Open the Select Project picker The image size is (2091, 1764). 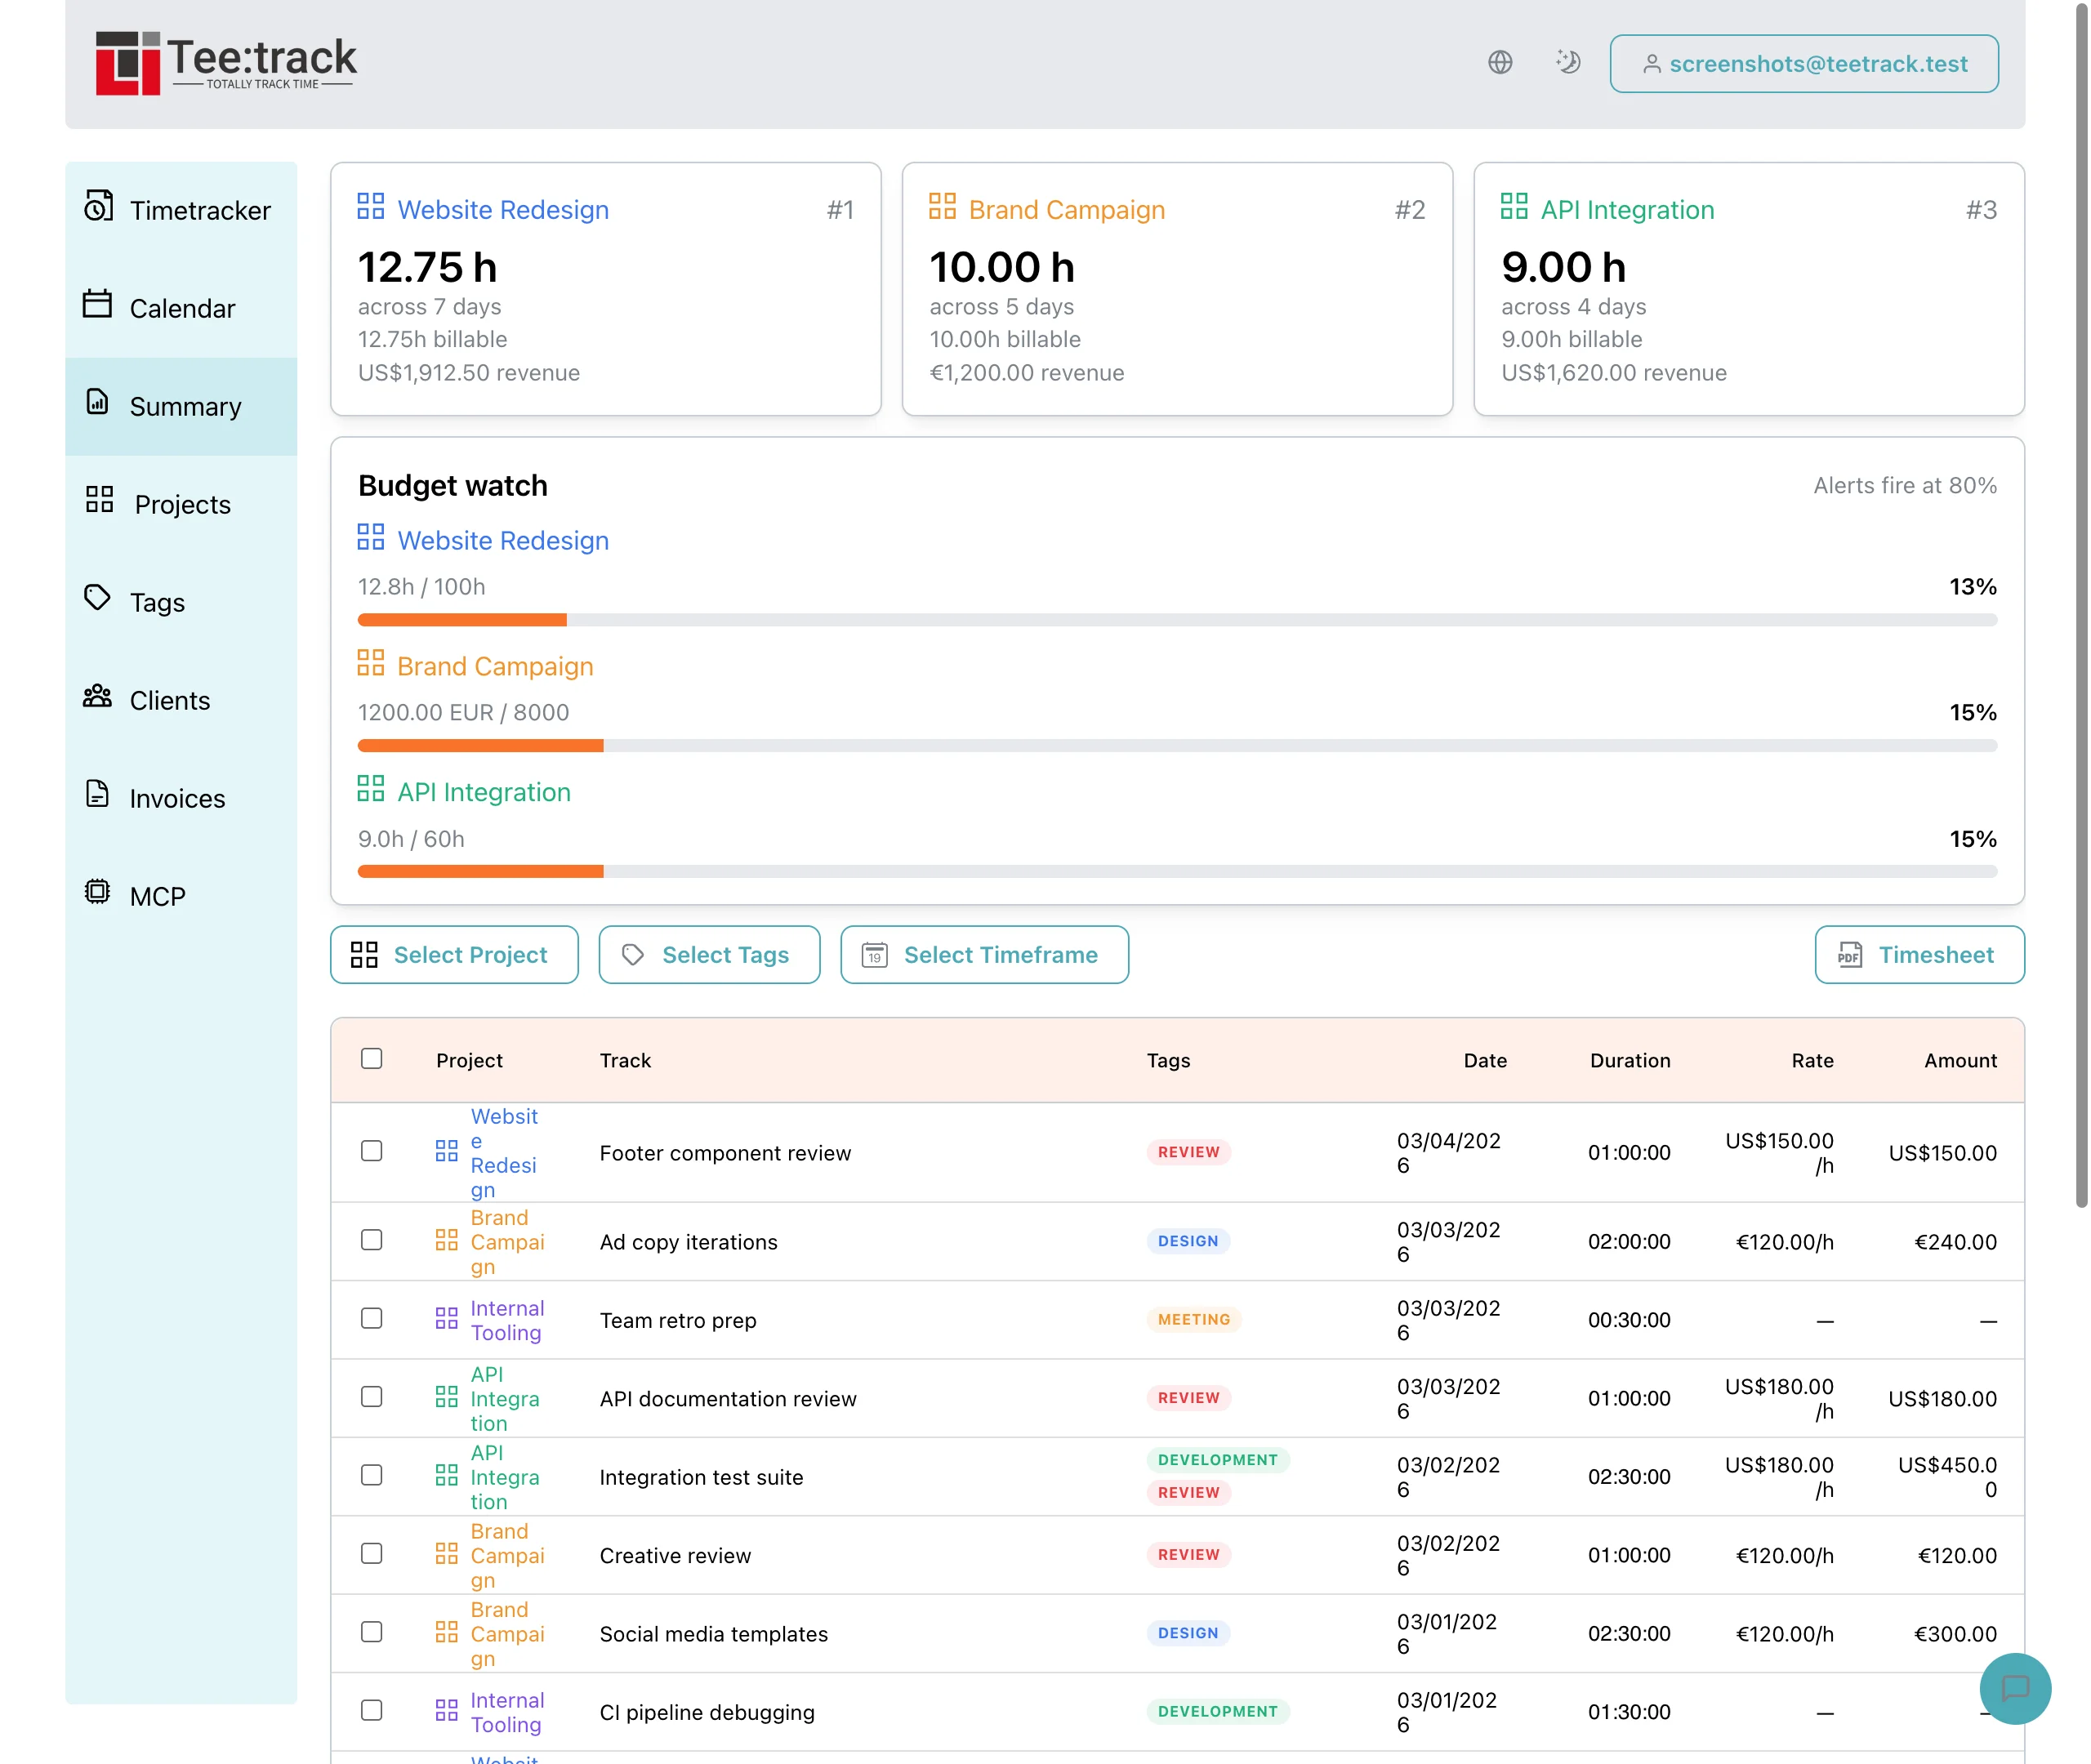point(454,954)
